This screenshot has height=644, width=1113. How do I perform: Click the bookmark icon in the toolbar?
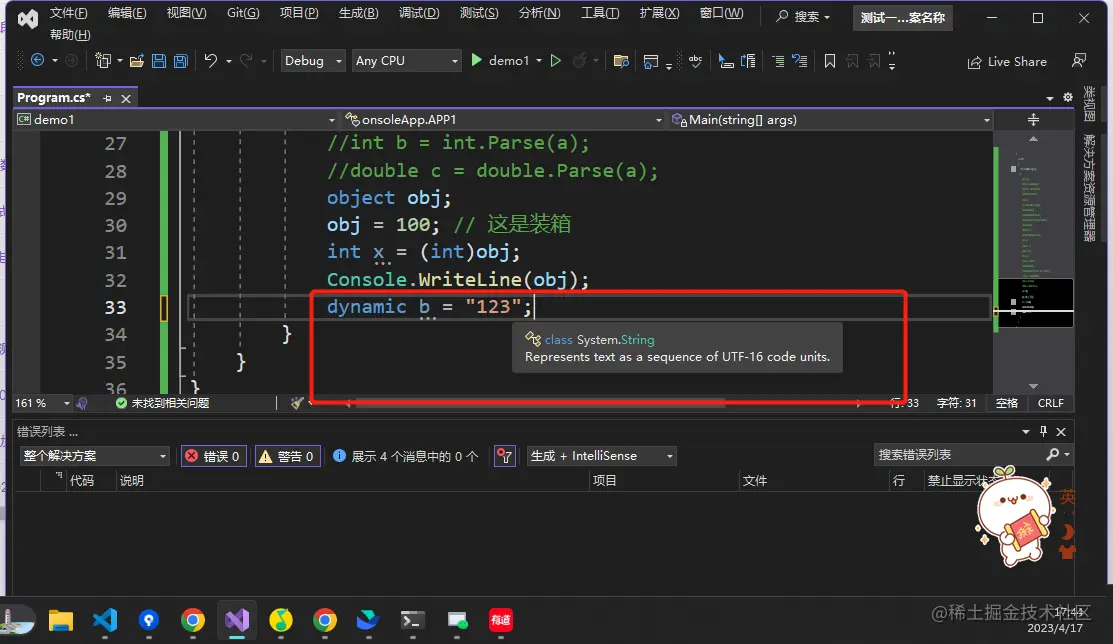point(829,61)
